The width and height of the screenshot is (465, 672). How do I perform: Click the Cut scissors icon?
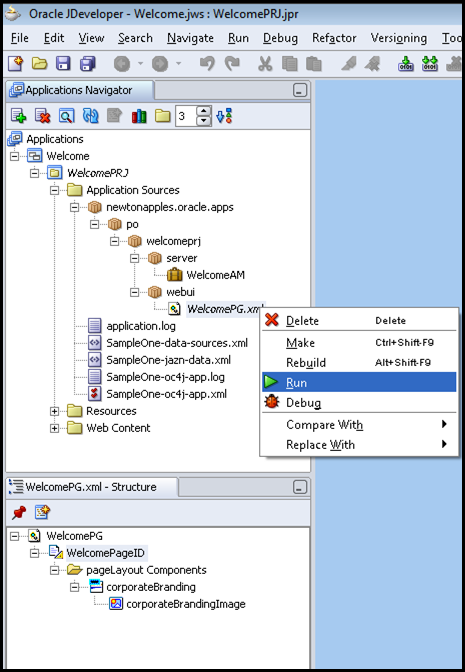coord(265,64)
